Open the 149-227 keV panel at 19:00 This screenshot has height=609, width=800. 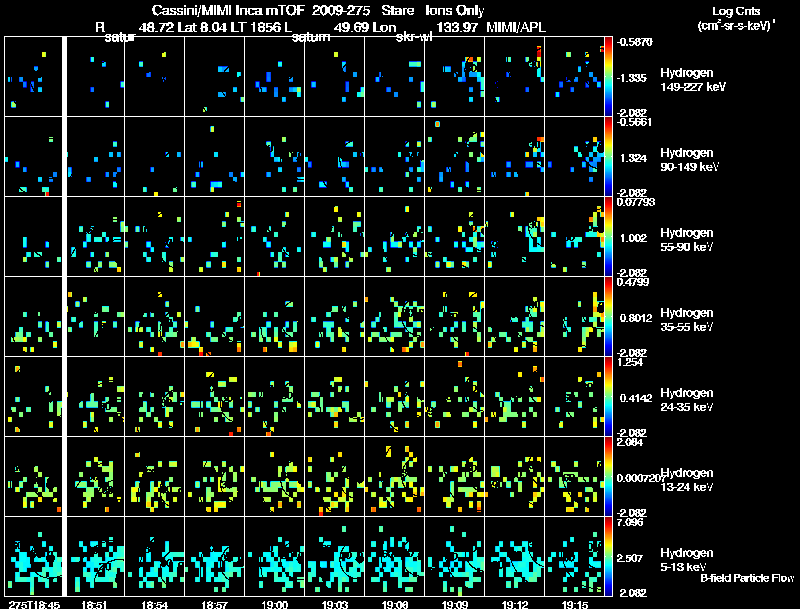(x=274, y=77)
